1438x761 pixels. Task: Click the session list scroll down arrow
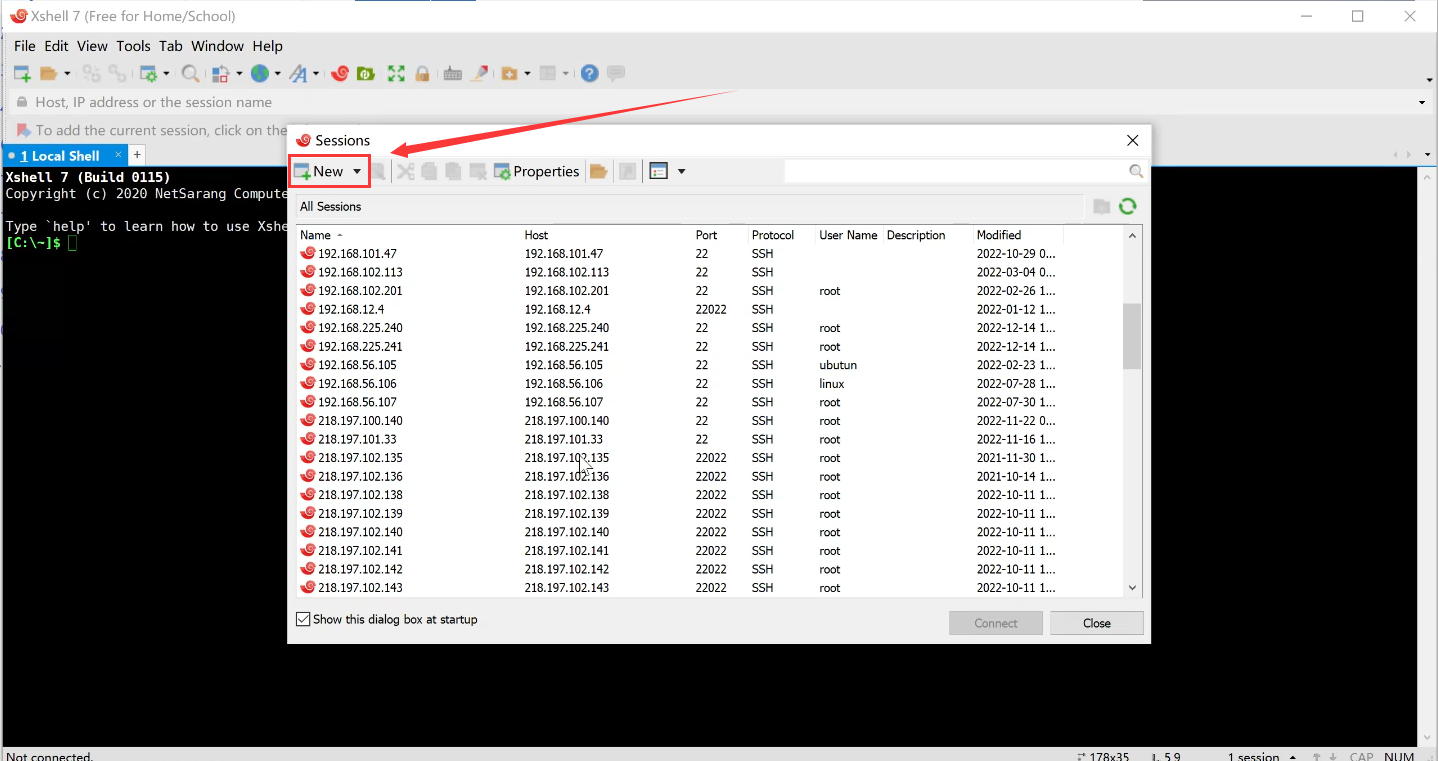coord(1132,588)
